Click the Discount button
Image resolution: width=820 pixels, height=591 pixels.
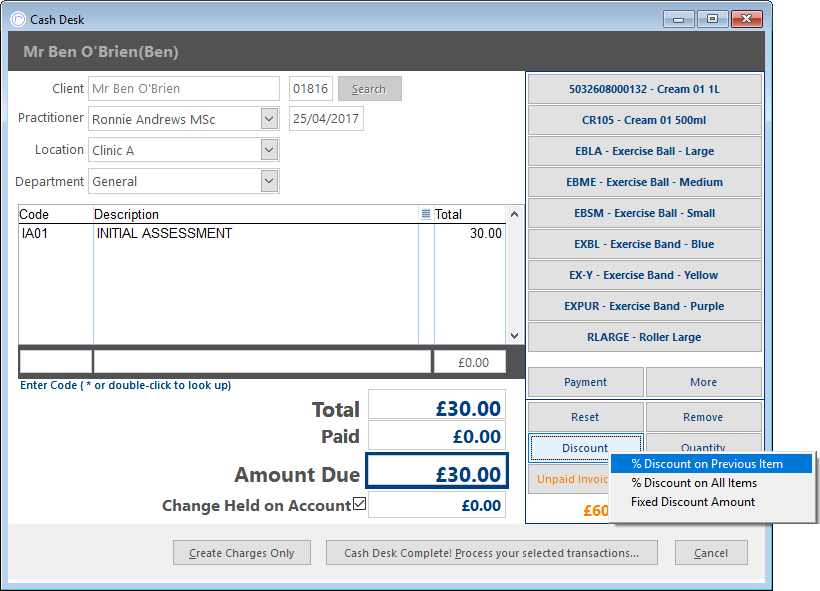click(x=586, y=447)
